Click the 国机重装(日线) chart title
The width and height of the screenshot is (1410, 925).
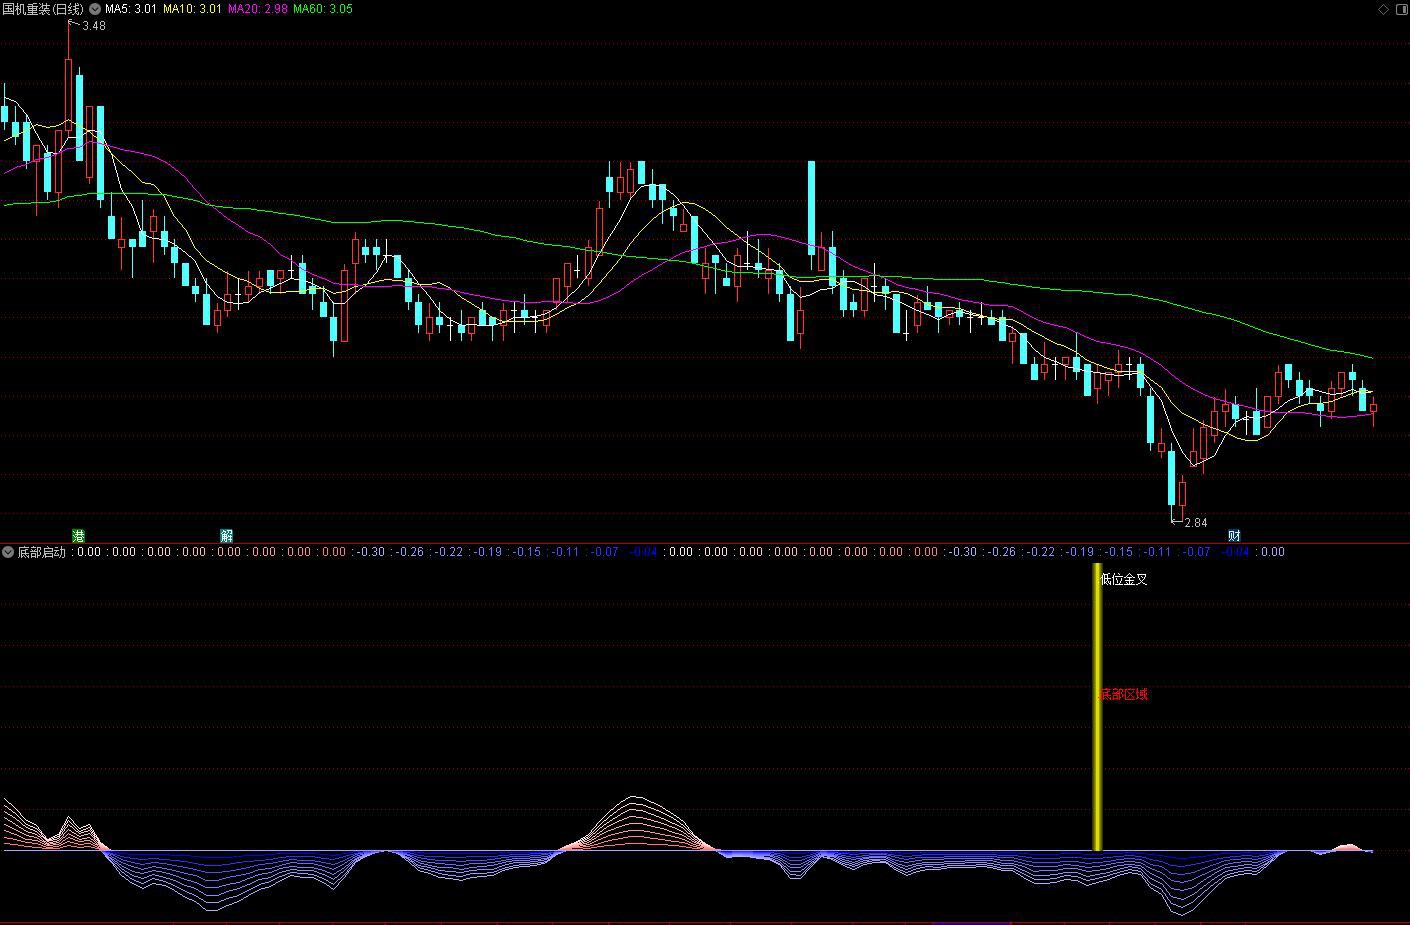coord(44,9)
